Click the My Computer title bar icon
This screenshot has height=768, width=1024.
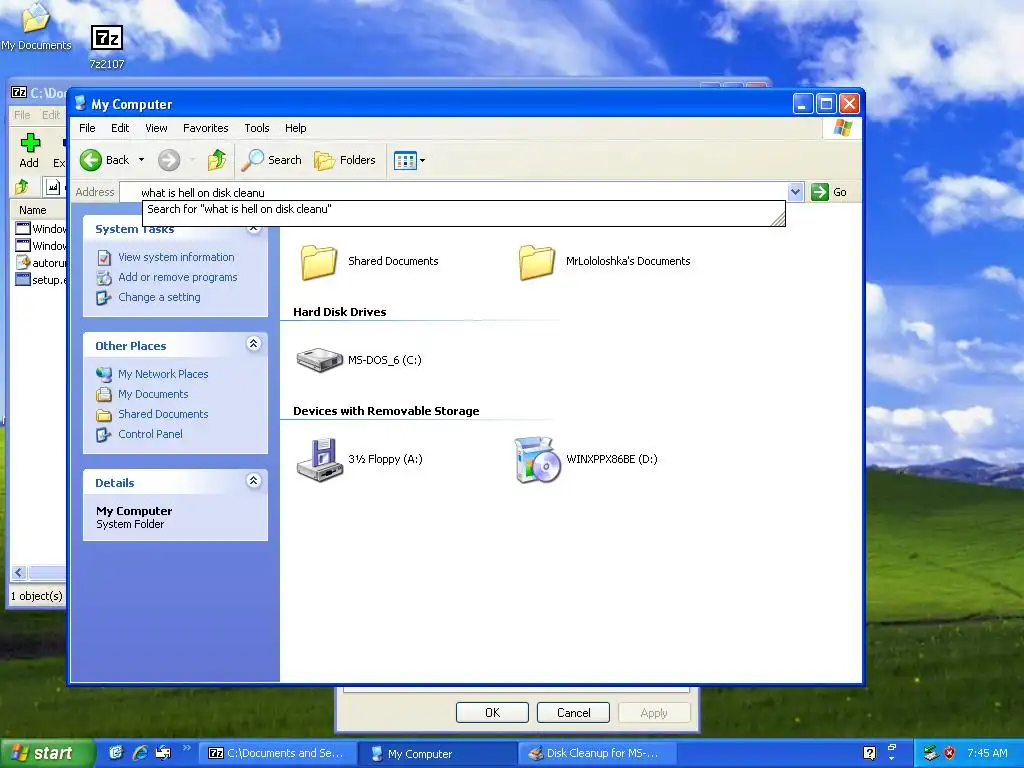click(80, 104)
